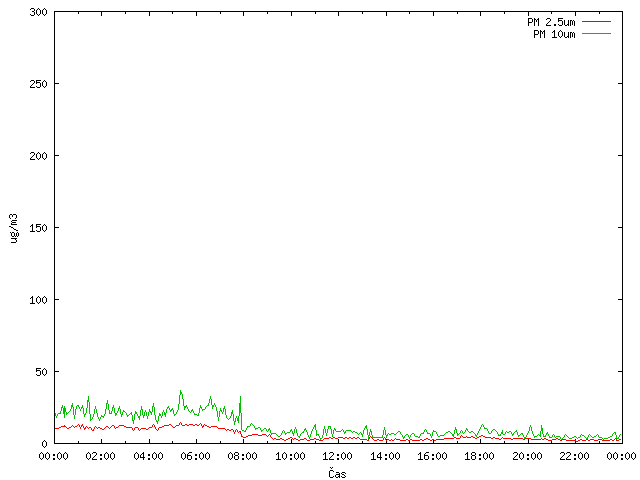Click the 'PM 10um' legend label
The image size is (640, 480).
[x=554, y=34]
